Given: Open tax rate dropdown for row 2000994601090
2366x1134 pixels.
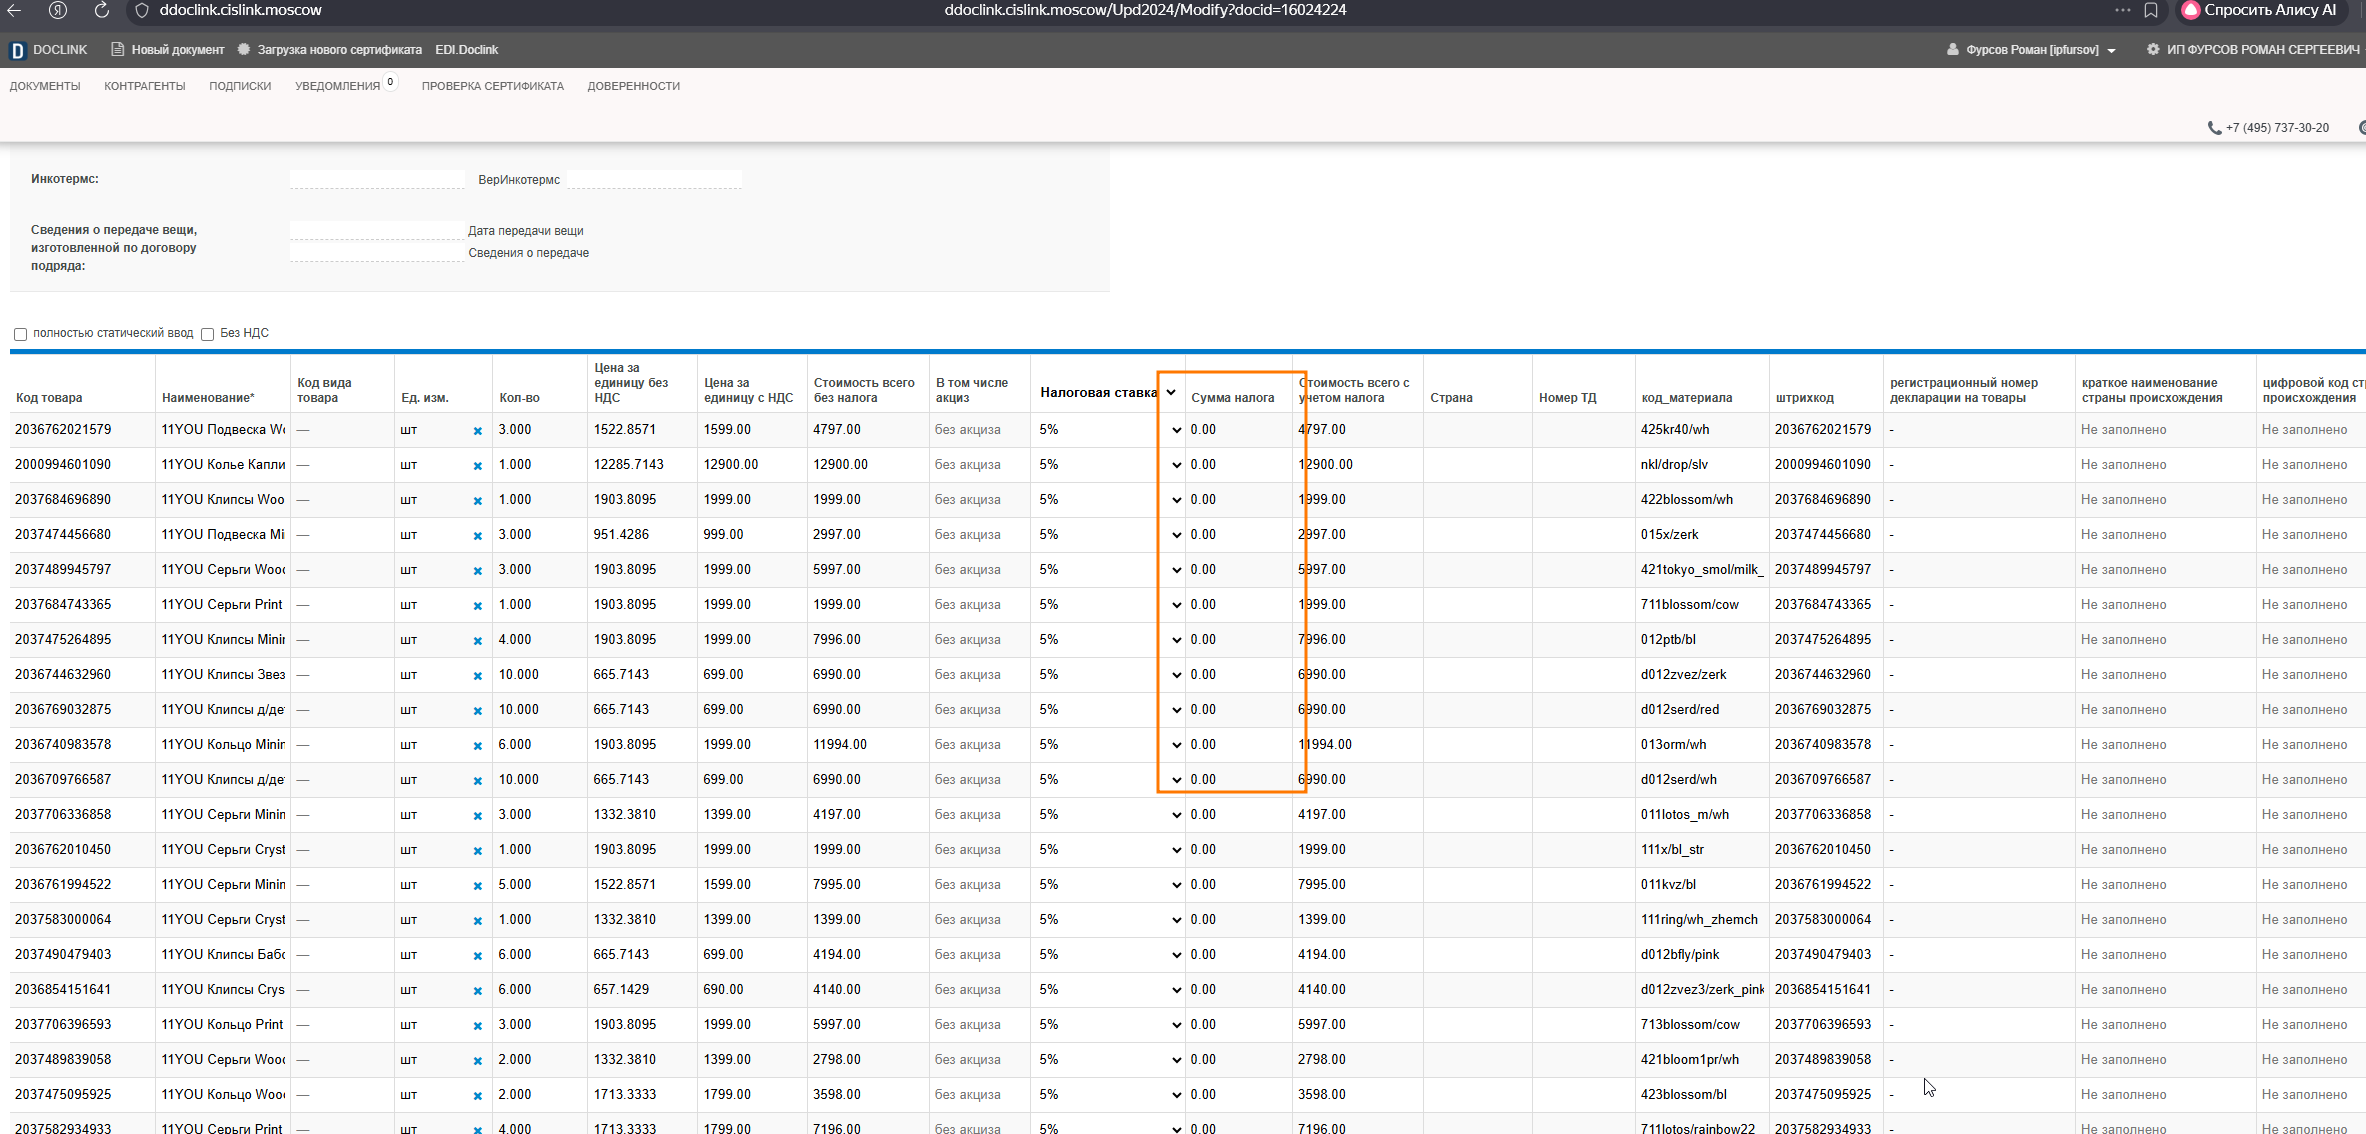Looking at the screenshot, I should 1176,465.
